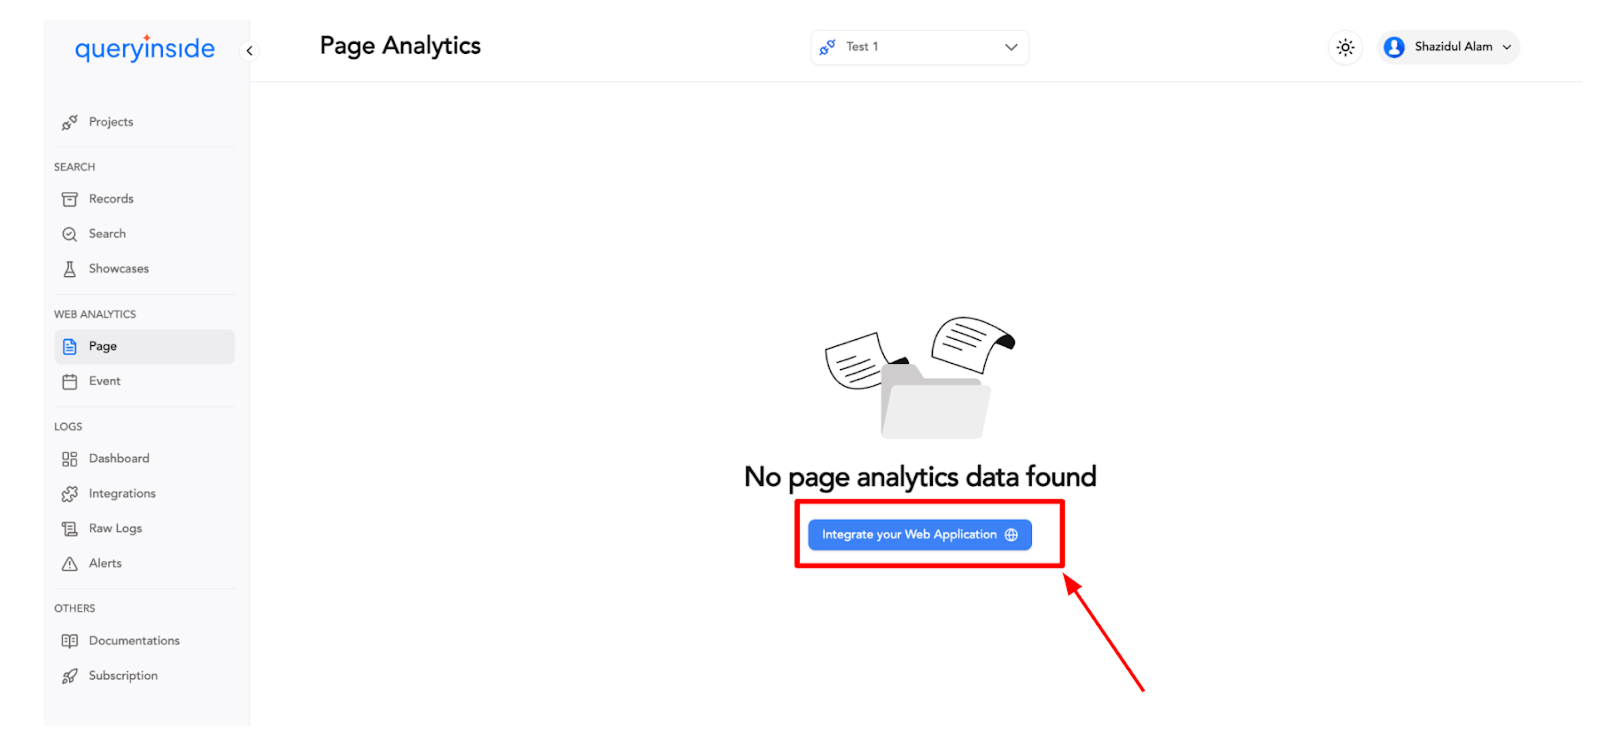Click the queryinside logo
This screenshot has width=1600, height=748.
click(x=145, y=48)
